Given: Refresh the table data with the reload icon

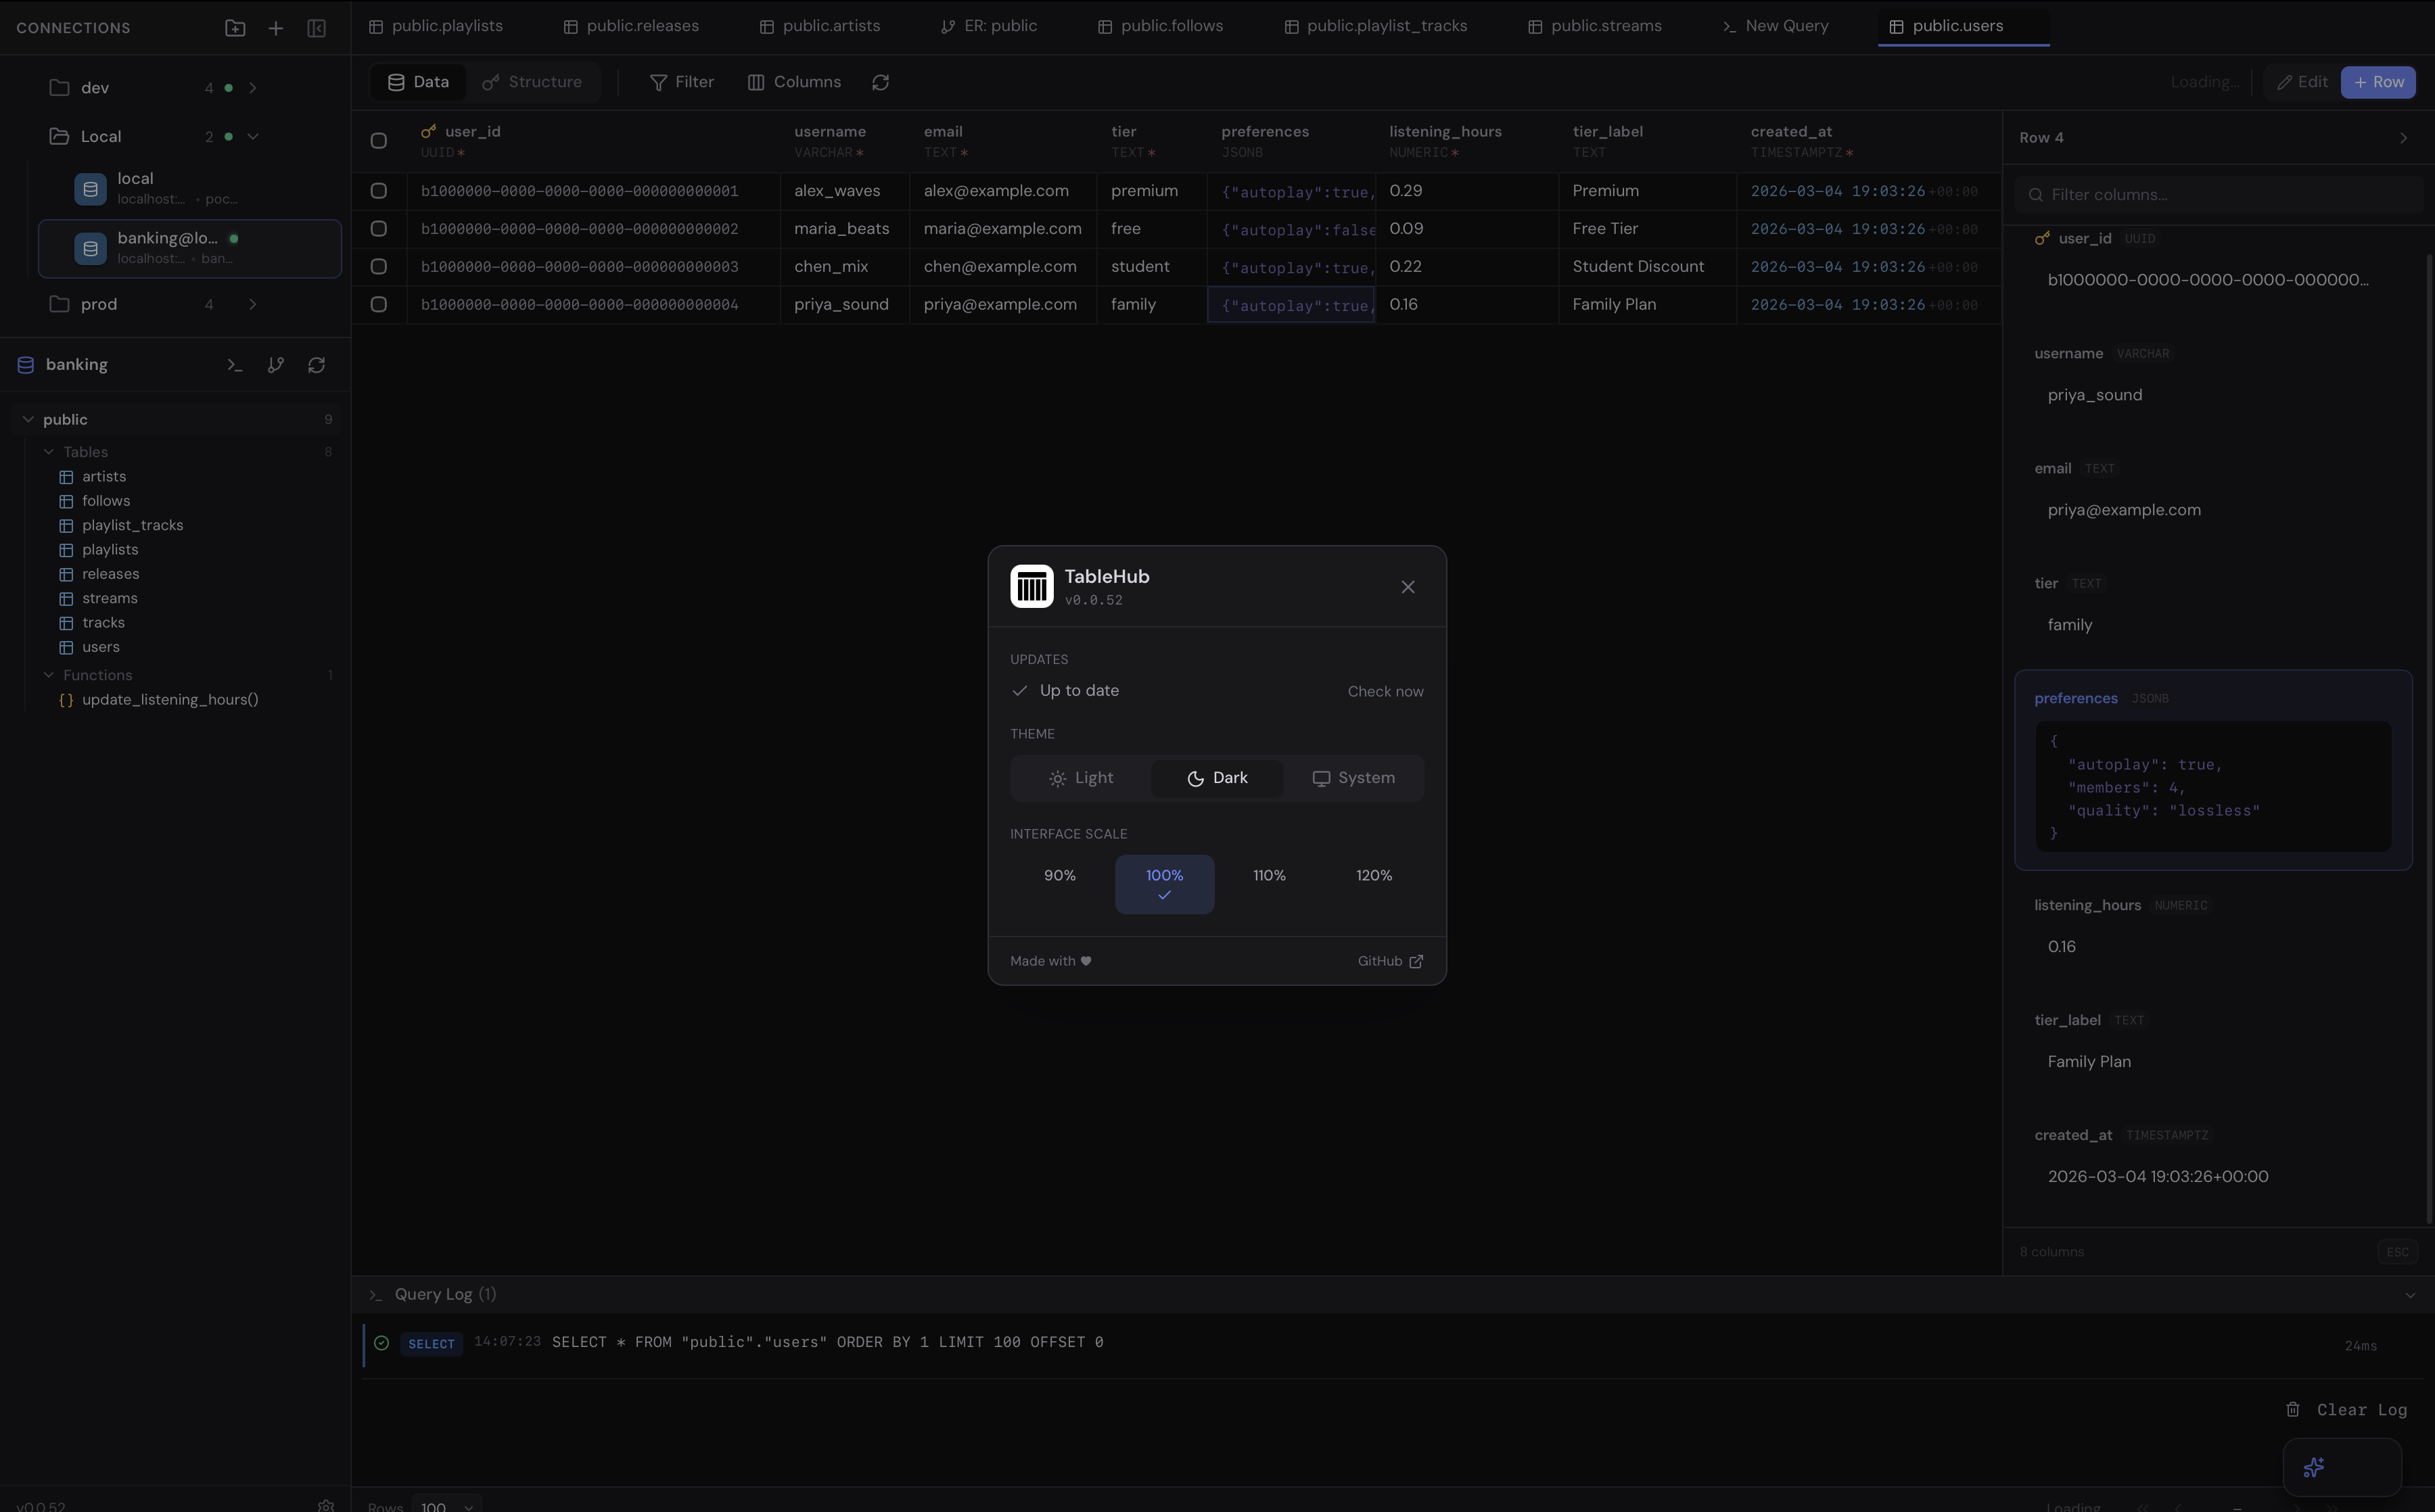Looking at the screenshot, I should coord(880,82).
